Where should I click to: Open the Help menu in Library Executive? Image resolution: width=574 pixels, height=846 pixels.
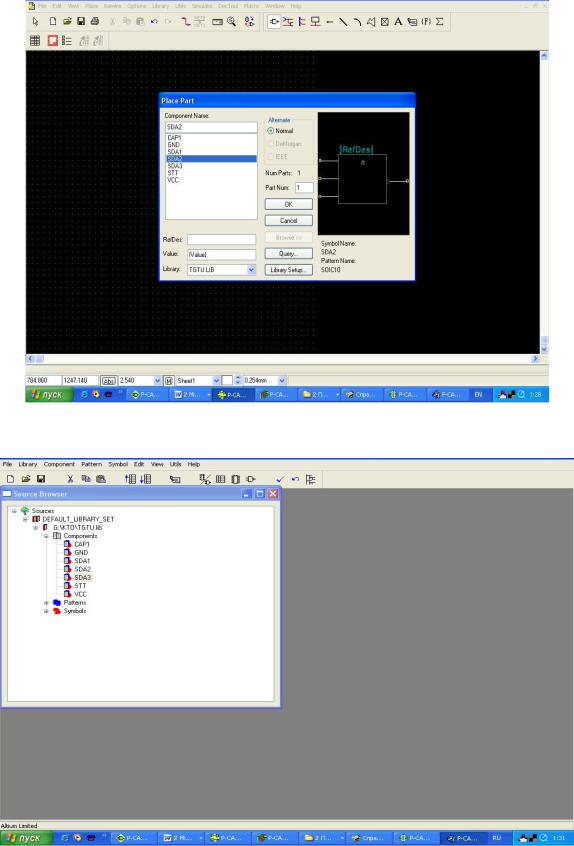point(194,464)
